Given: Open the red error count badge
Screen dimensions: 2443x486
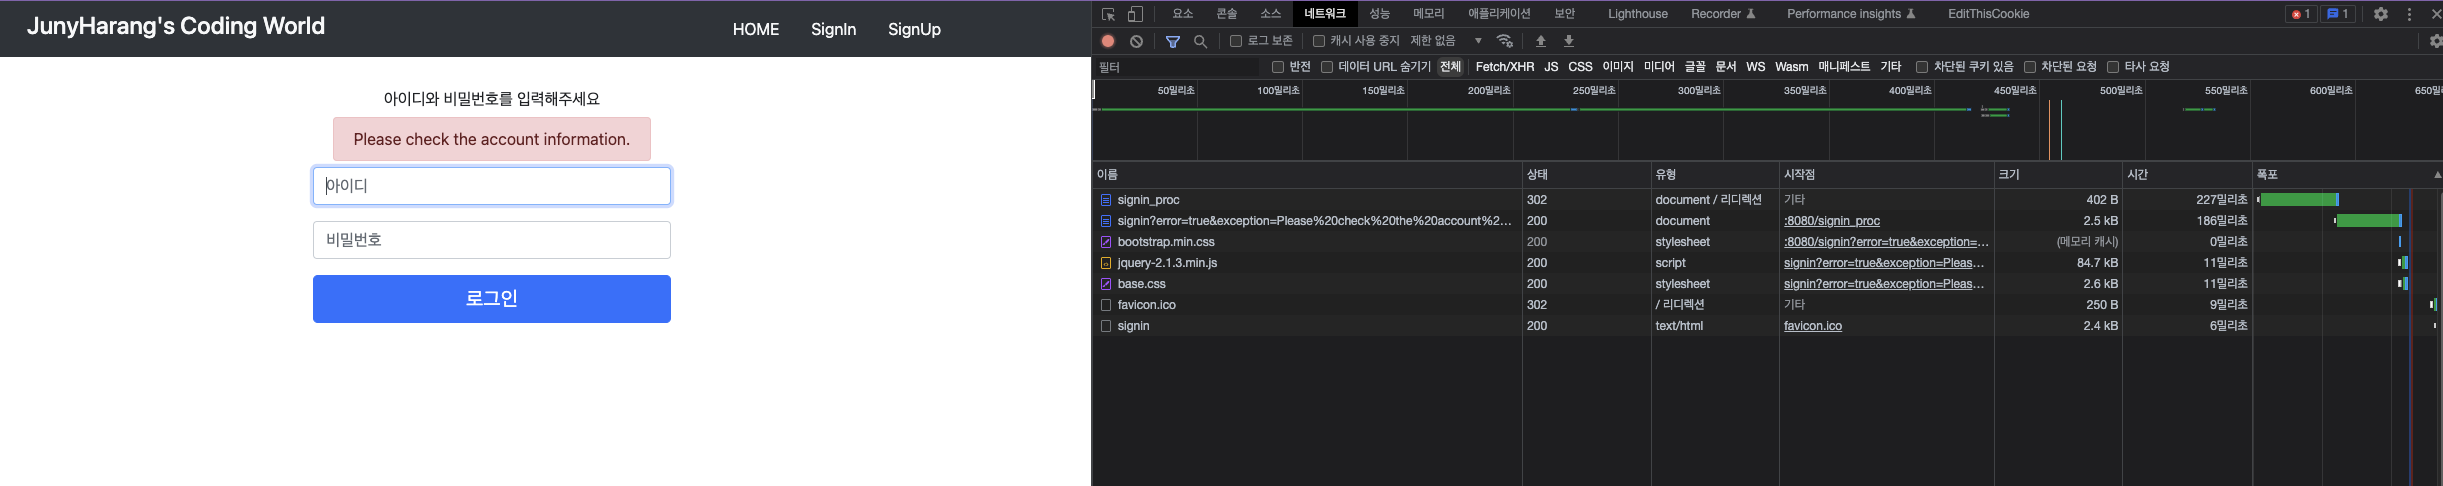Looking at the screenshot, I should pos(2301,14).
